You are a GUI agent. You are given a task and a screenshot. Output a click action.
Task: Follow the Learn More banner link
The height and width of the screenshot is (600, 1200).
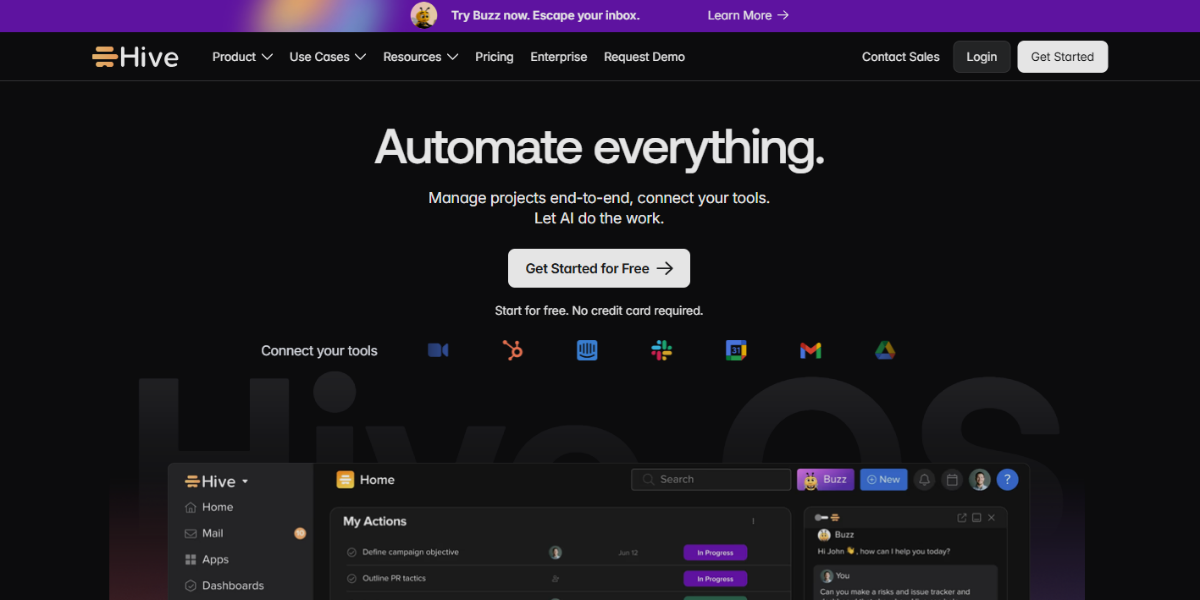point(748,15)
